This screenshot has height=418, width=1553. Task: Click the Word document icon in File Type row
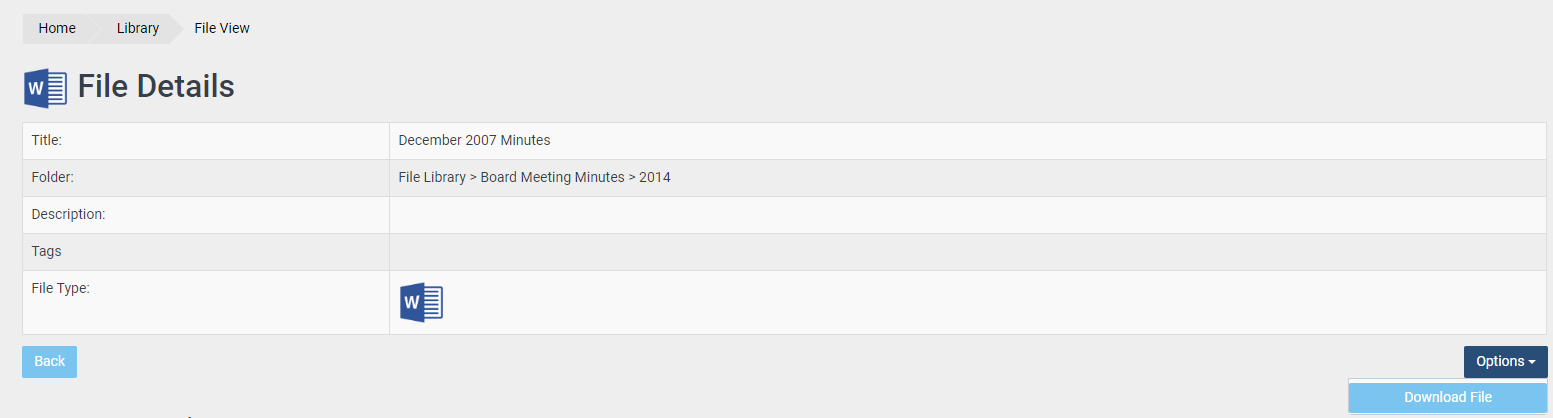click(421, 302)
